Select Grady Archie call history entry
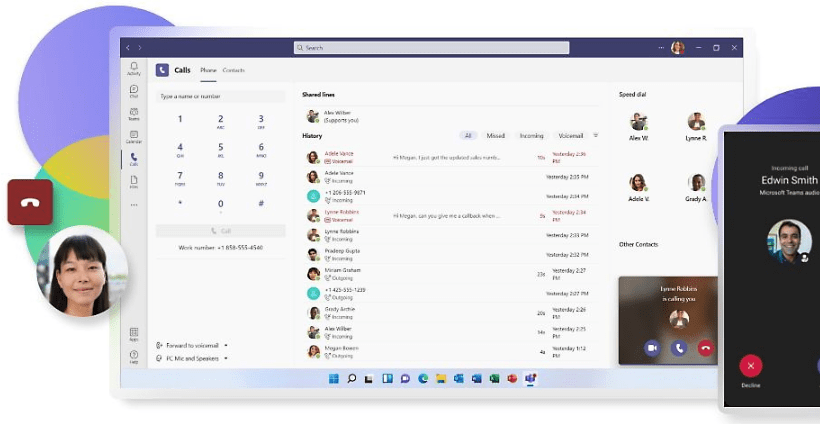 tap(451, 313)
